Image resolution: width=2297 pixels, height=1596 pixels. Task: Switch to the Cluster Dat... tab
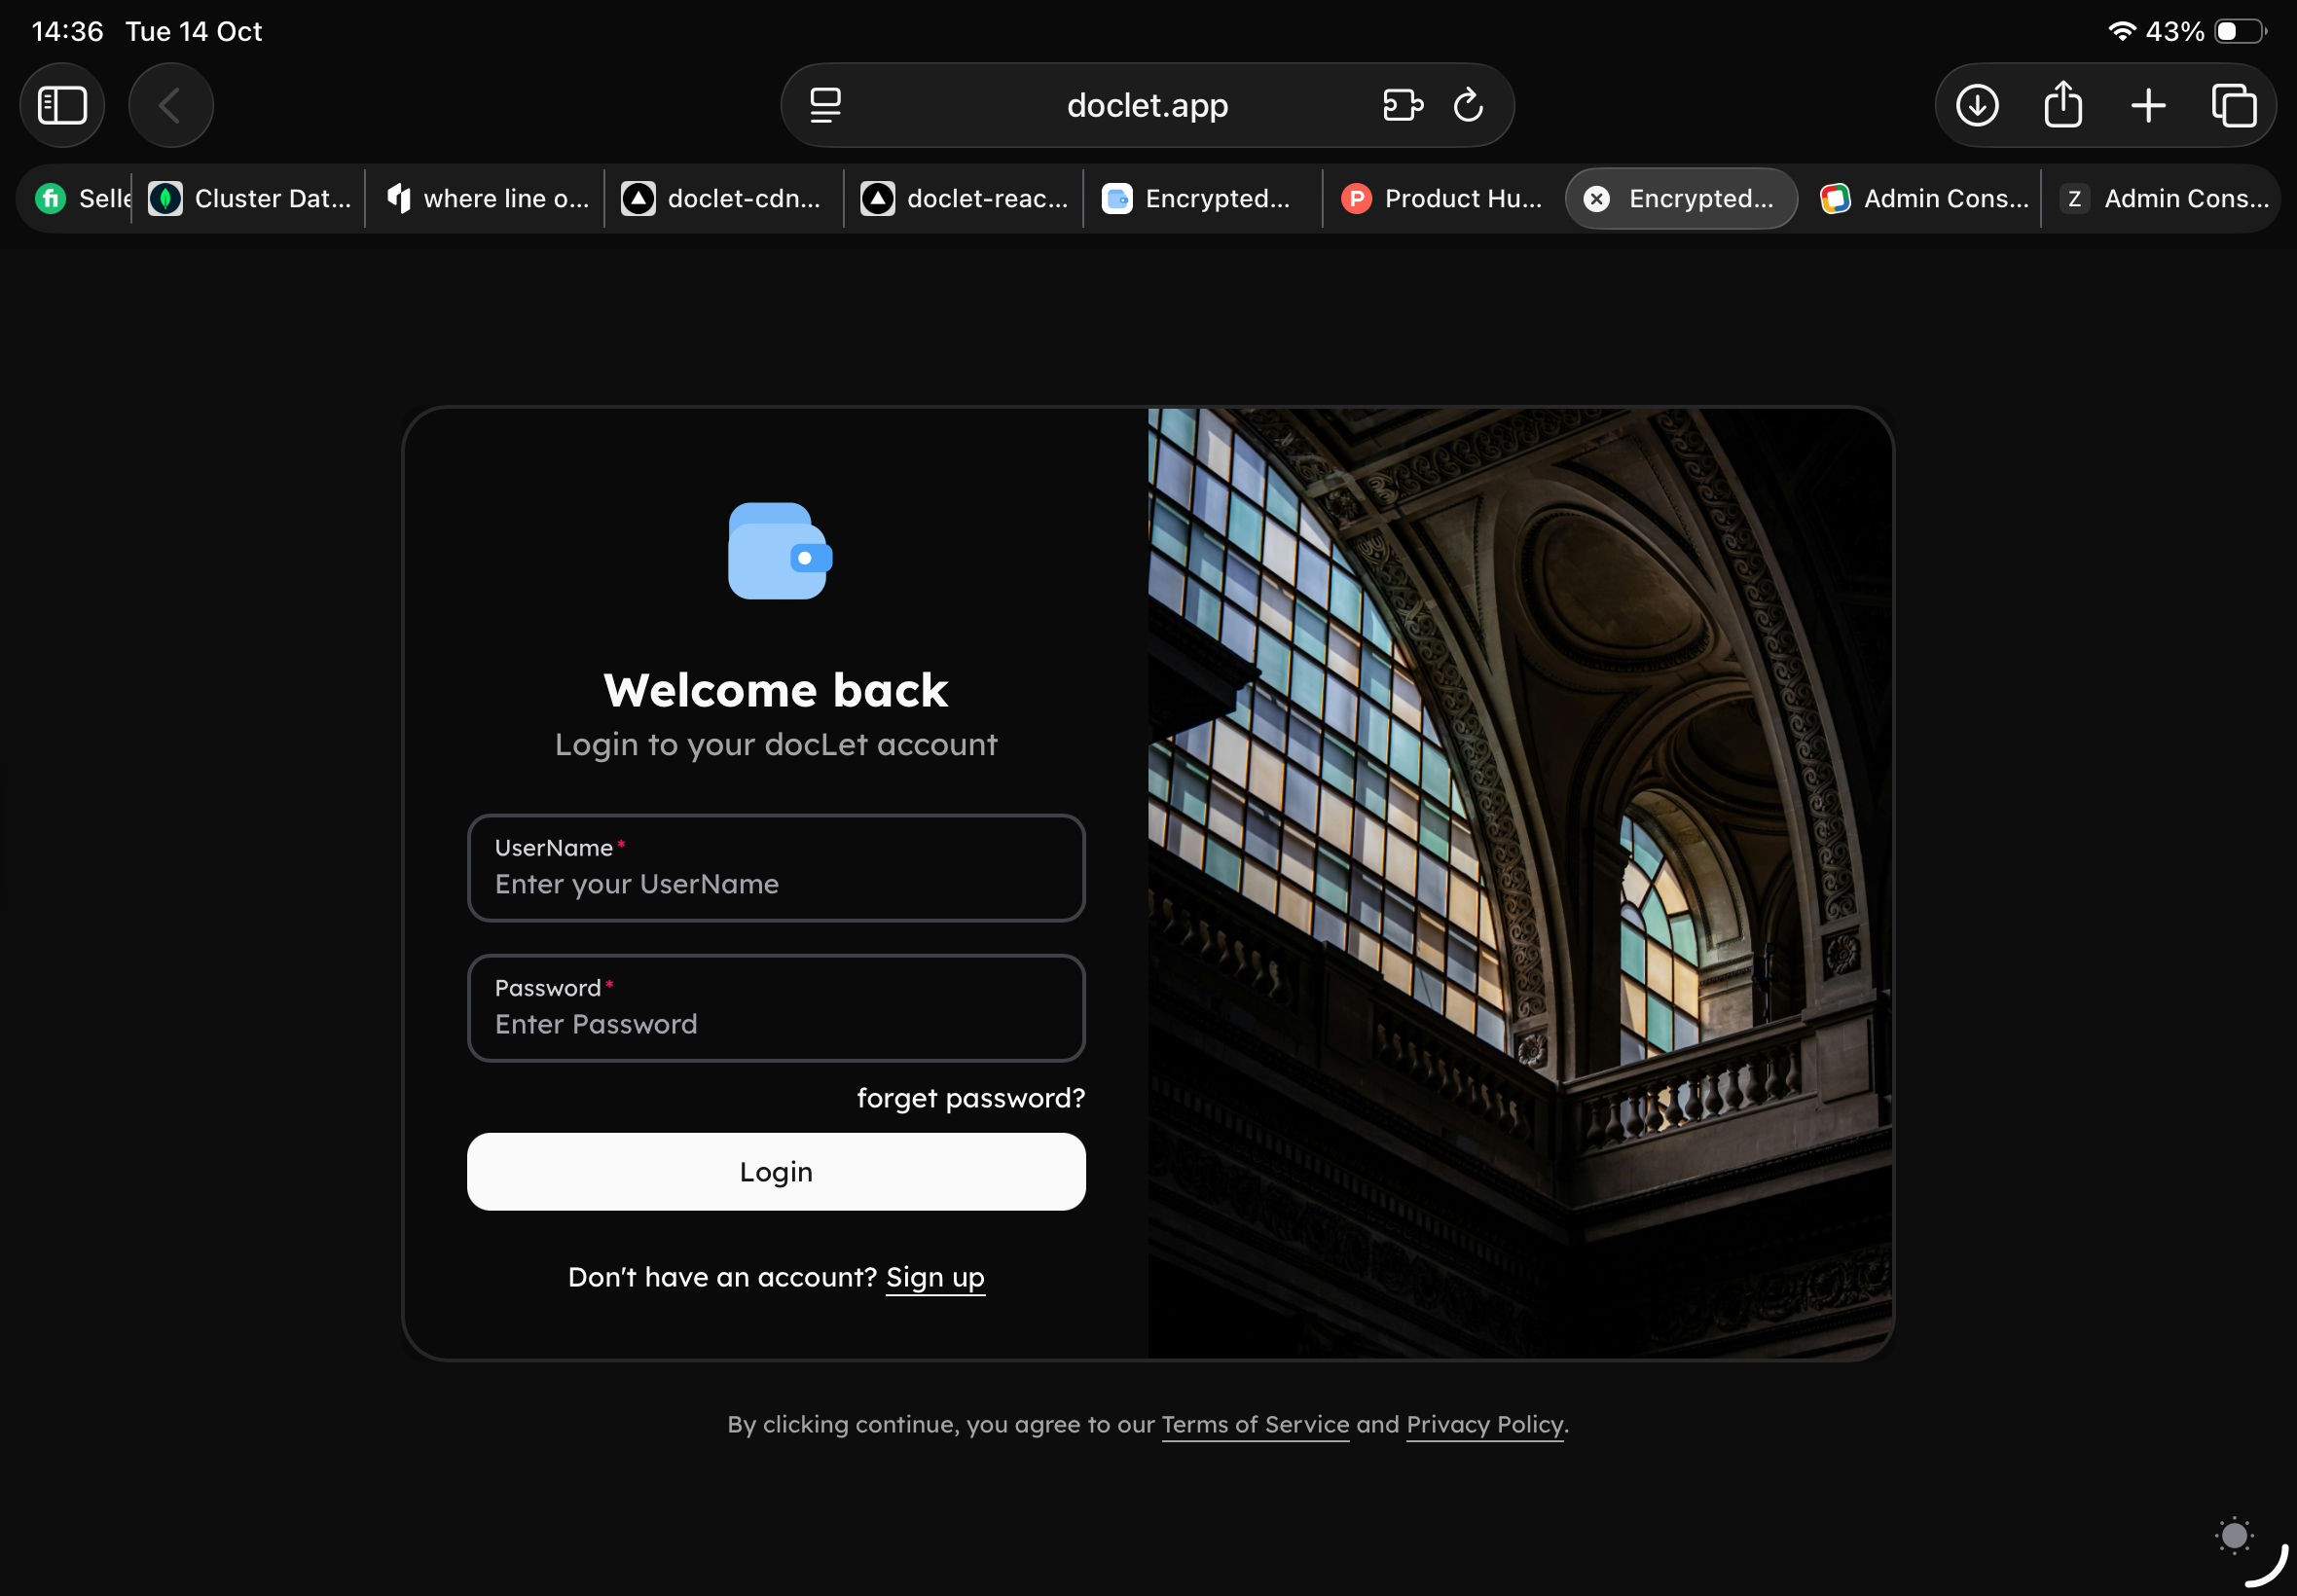[250, 199]
